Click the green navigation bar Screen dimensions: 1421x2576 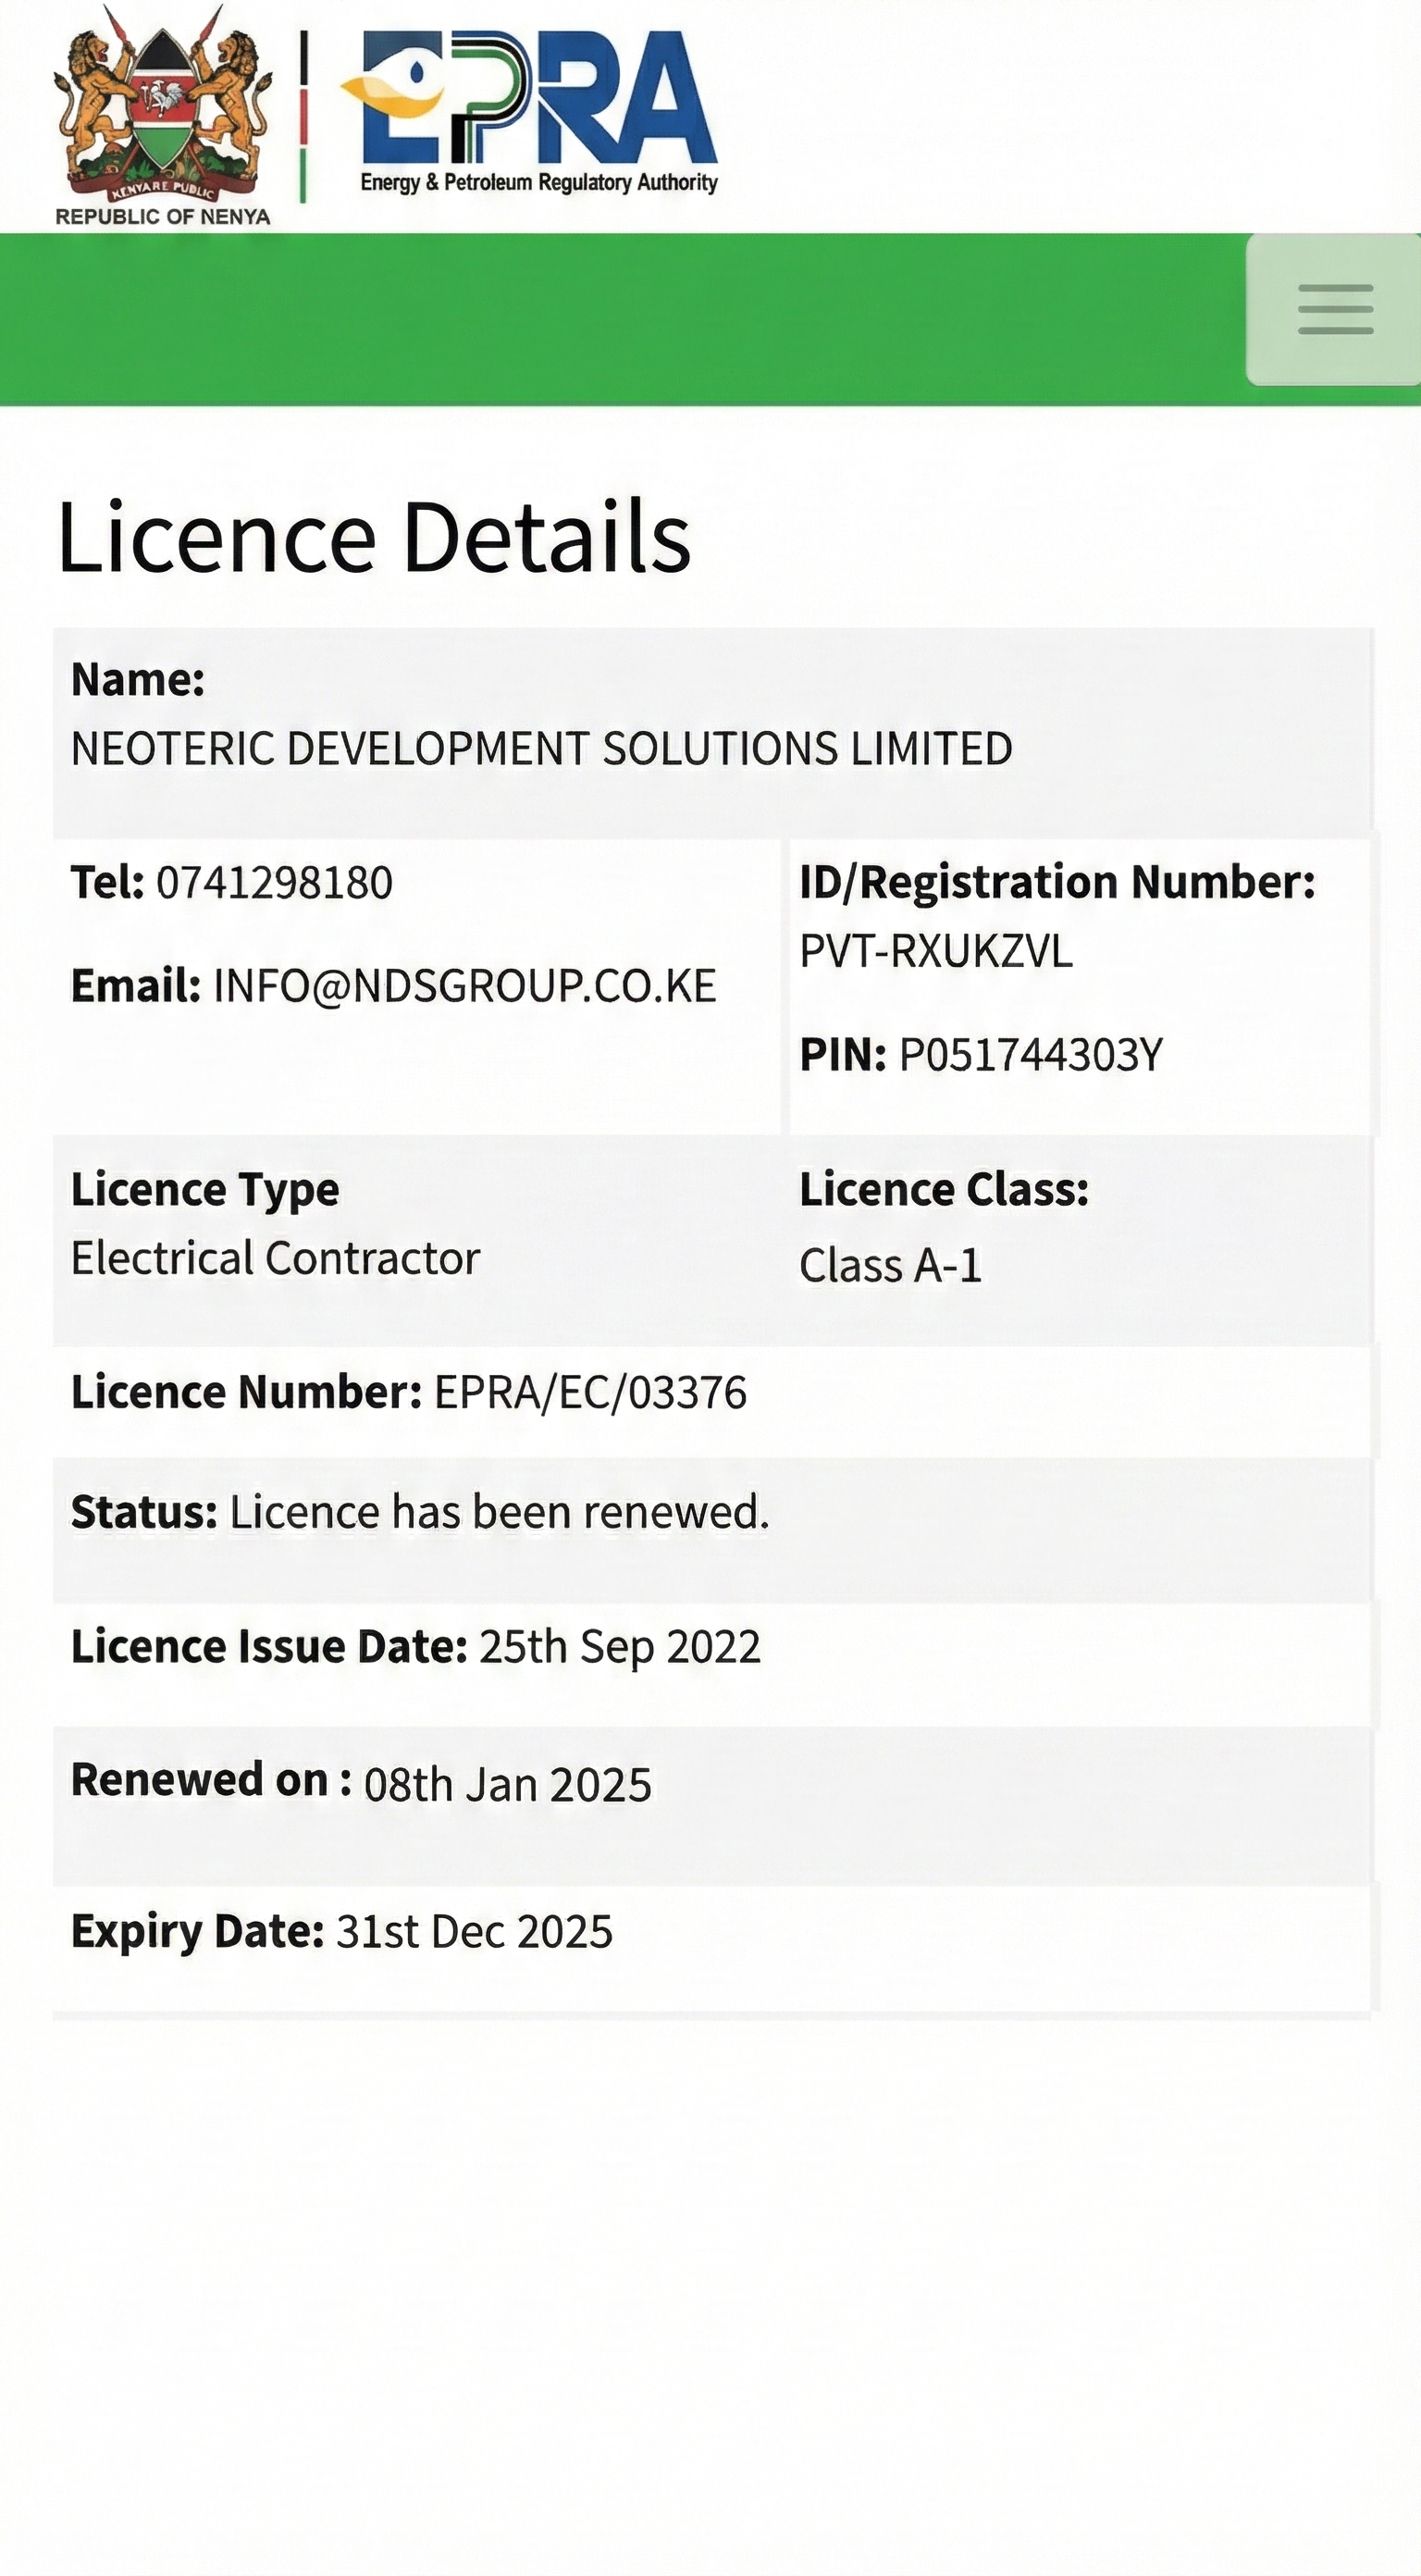(620, 319)
